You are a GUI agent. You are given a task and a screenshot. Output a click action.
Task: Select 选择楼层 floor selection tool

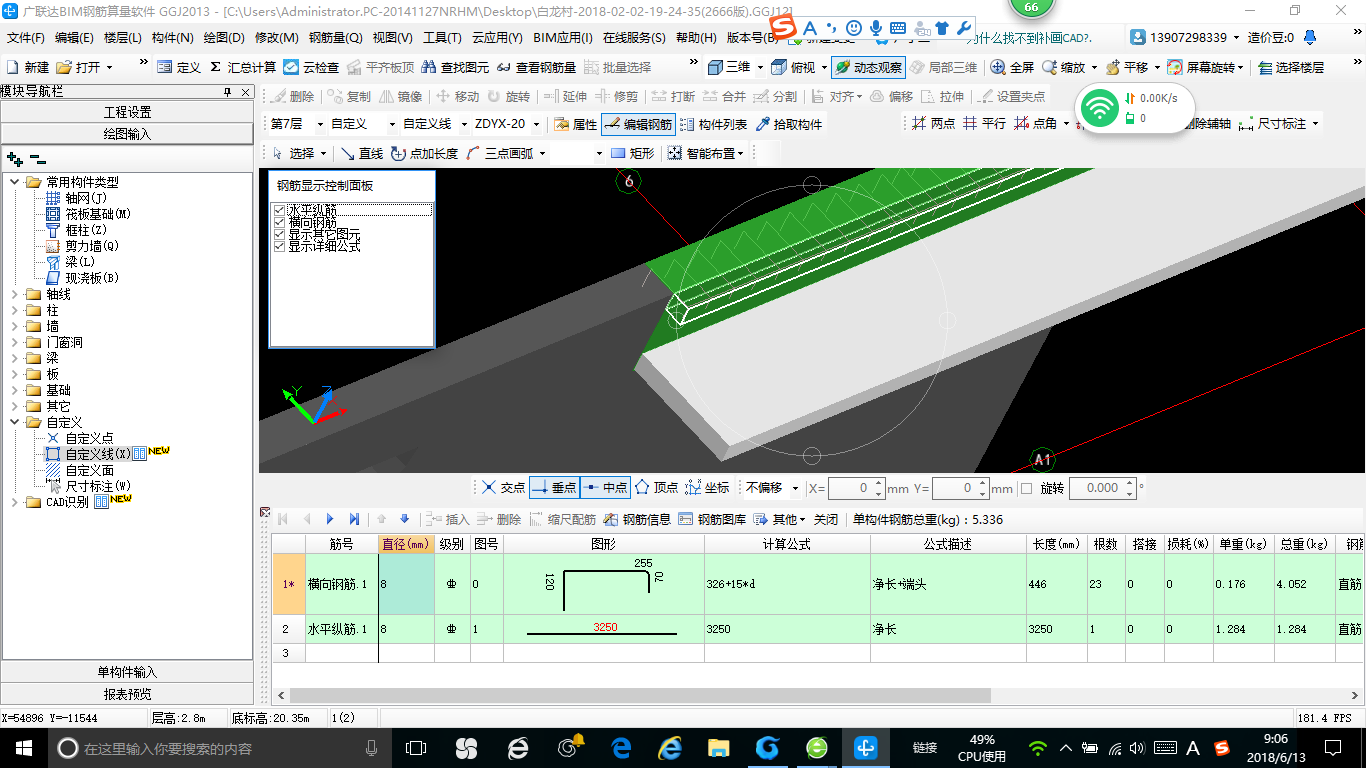tap(1291, 67)
